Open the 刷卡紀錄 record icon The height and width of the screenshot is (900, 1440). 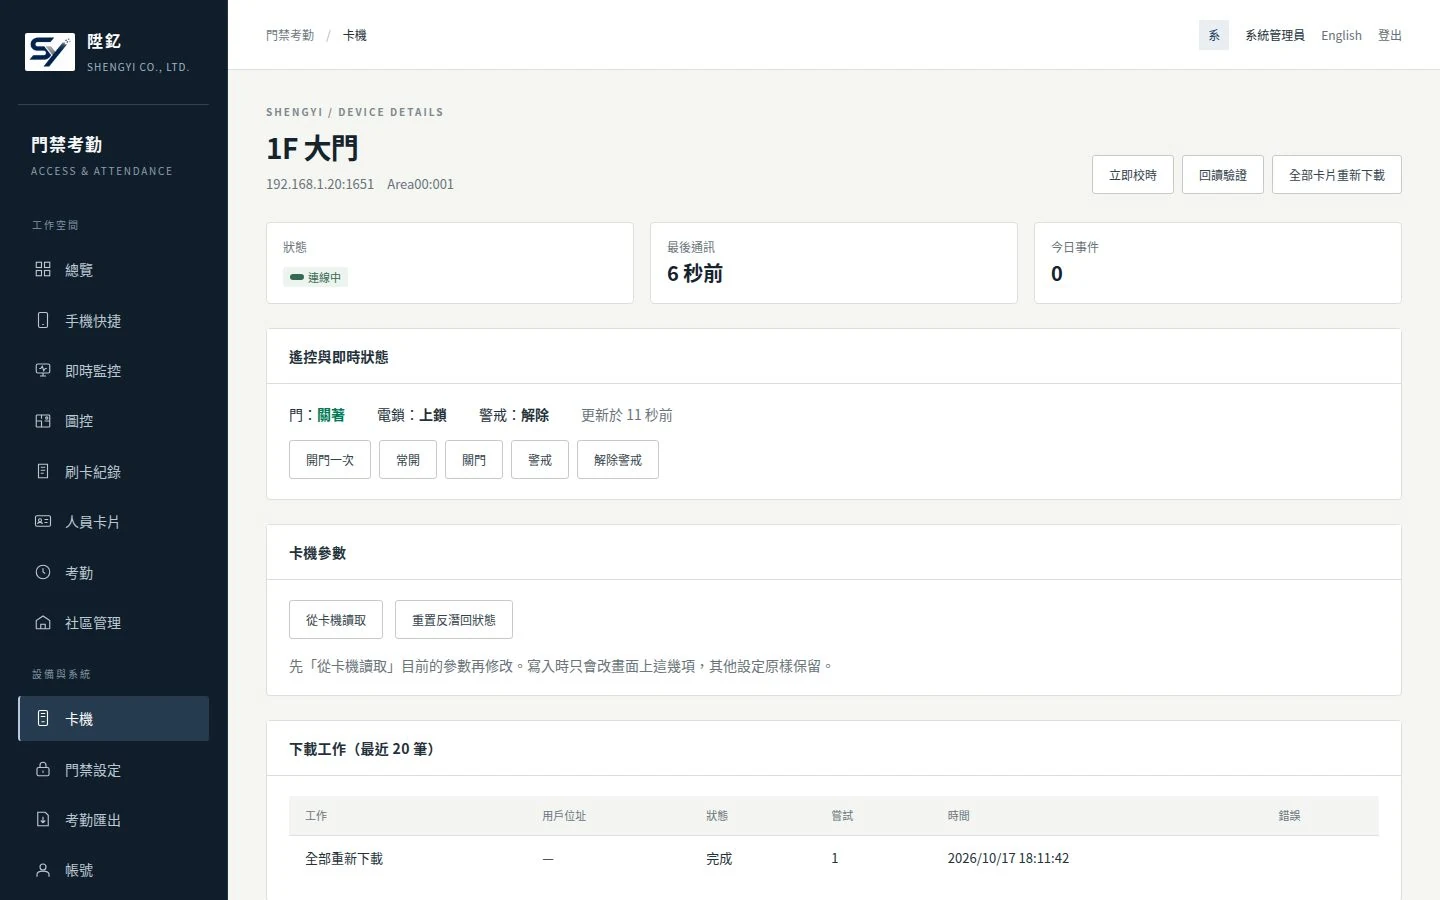coord(43,471)
